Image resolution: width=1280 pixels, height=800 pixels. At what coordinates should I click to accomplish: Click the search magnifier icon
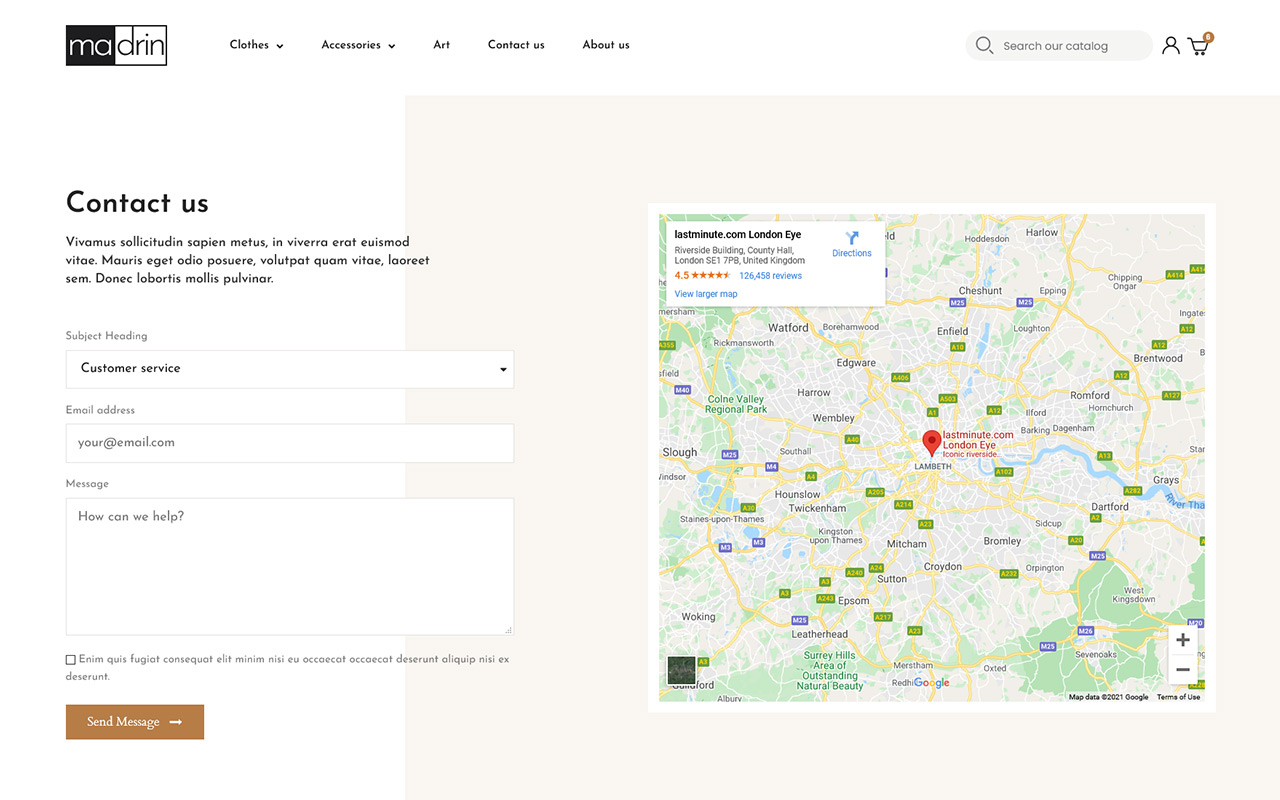point(984,45)
